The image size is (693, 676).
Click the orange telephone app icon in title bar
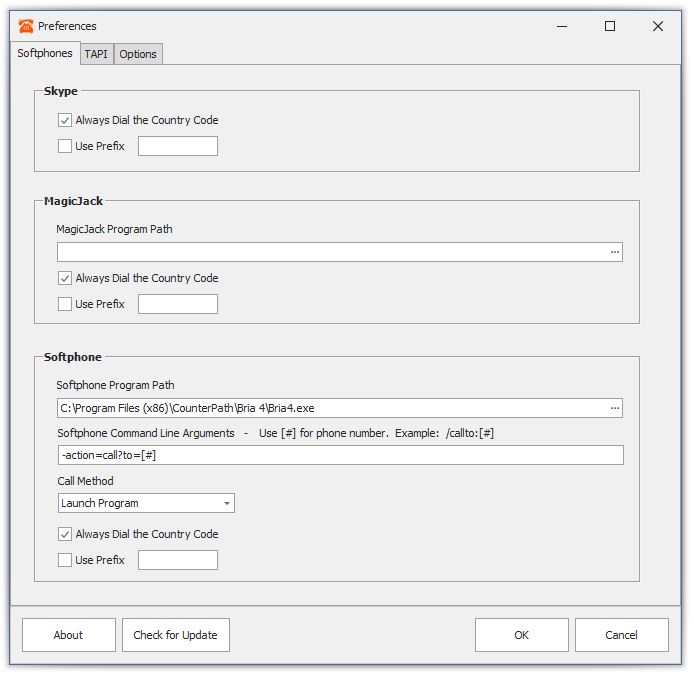[26, 26]
